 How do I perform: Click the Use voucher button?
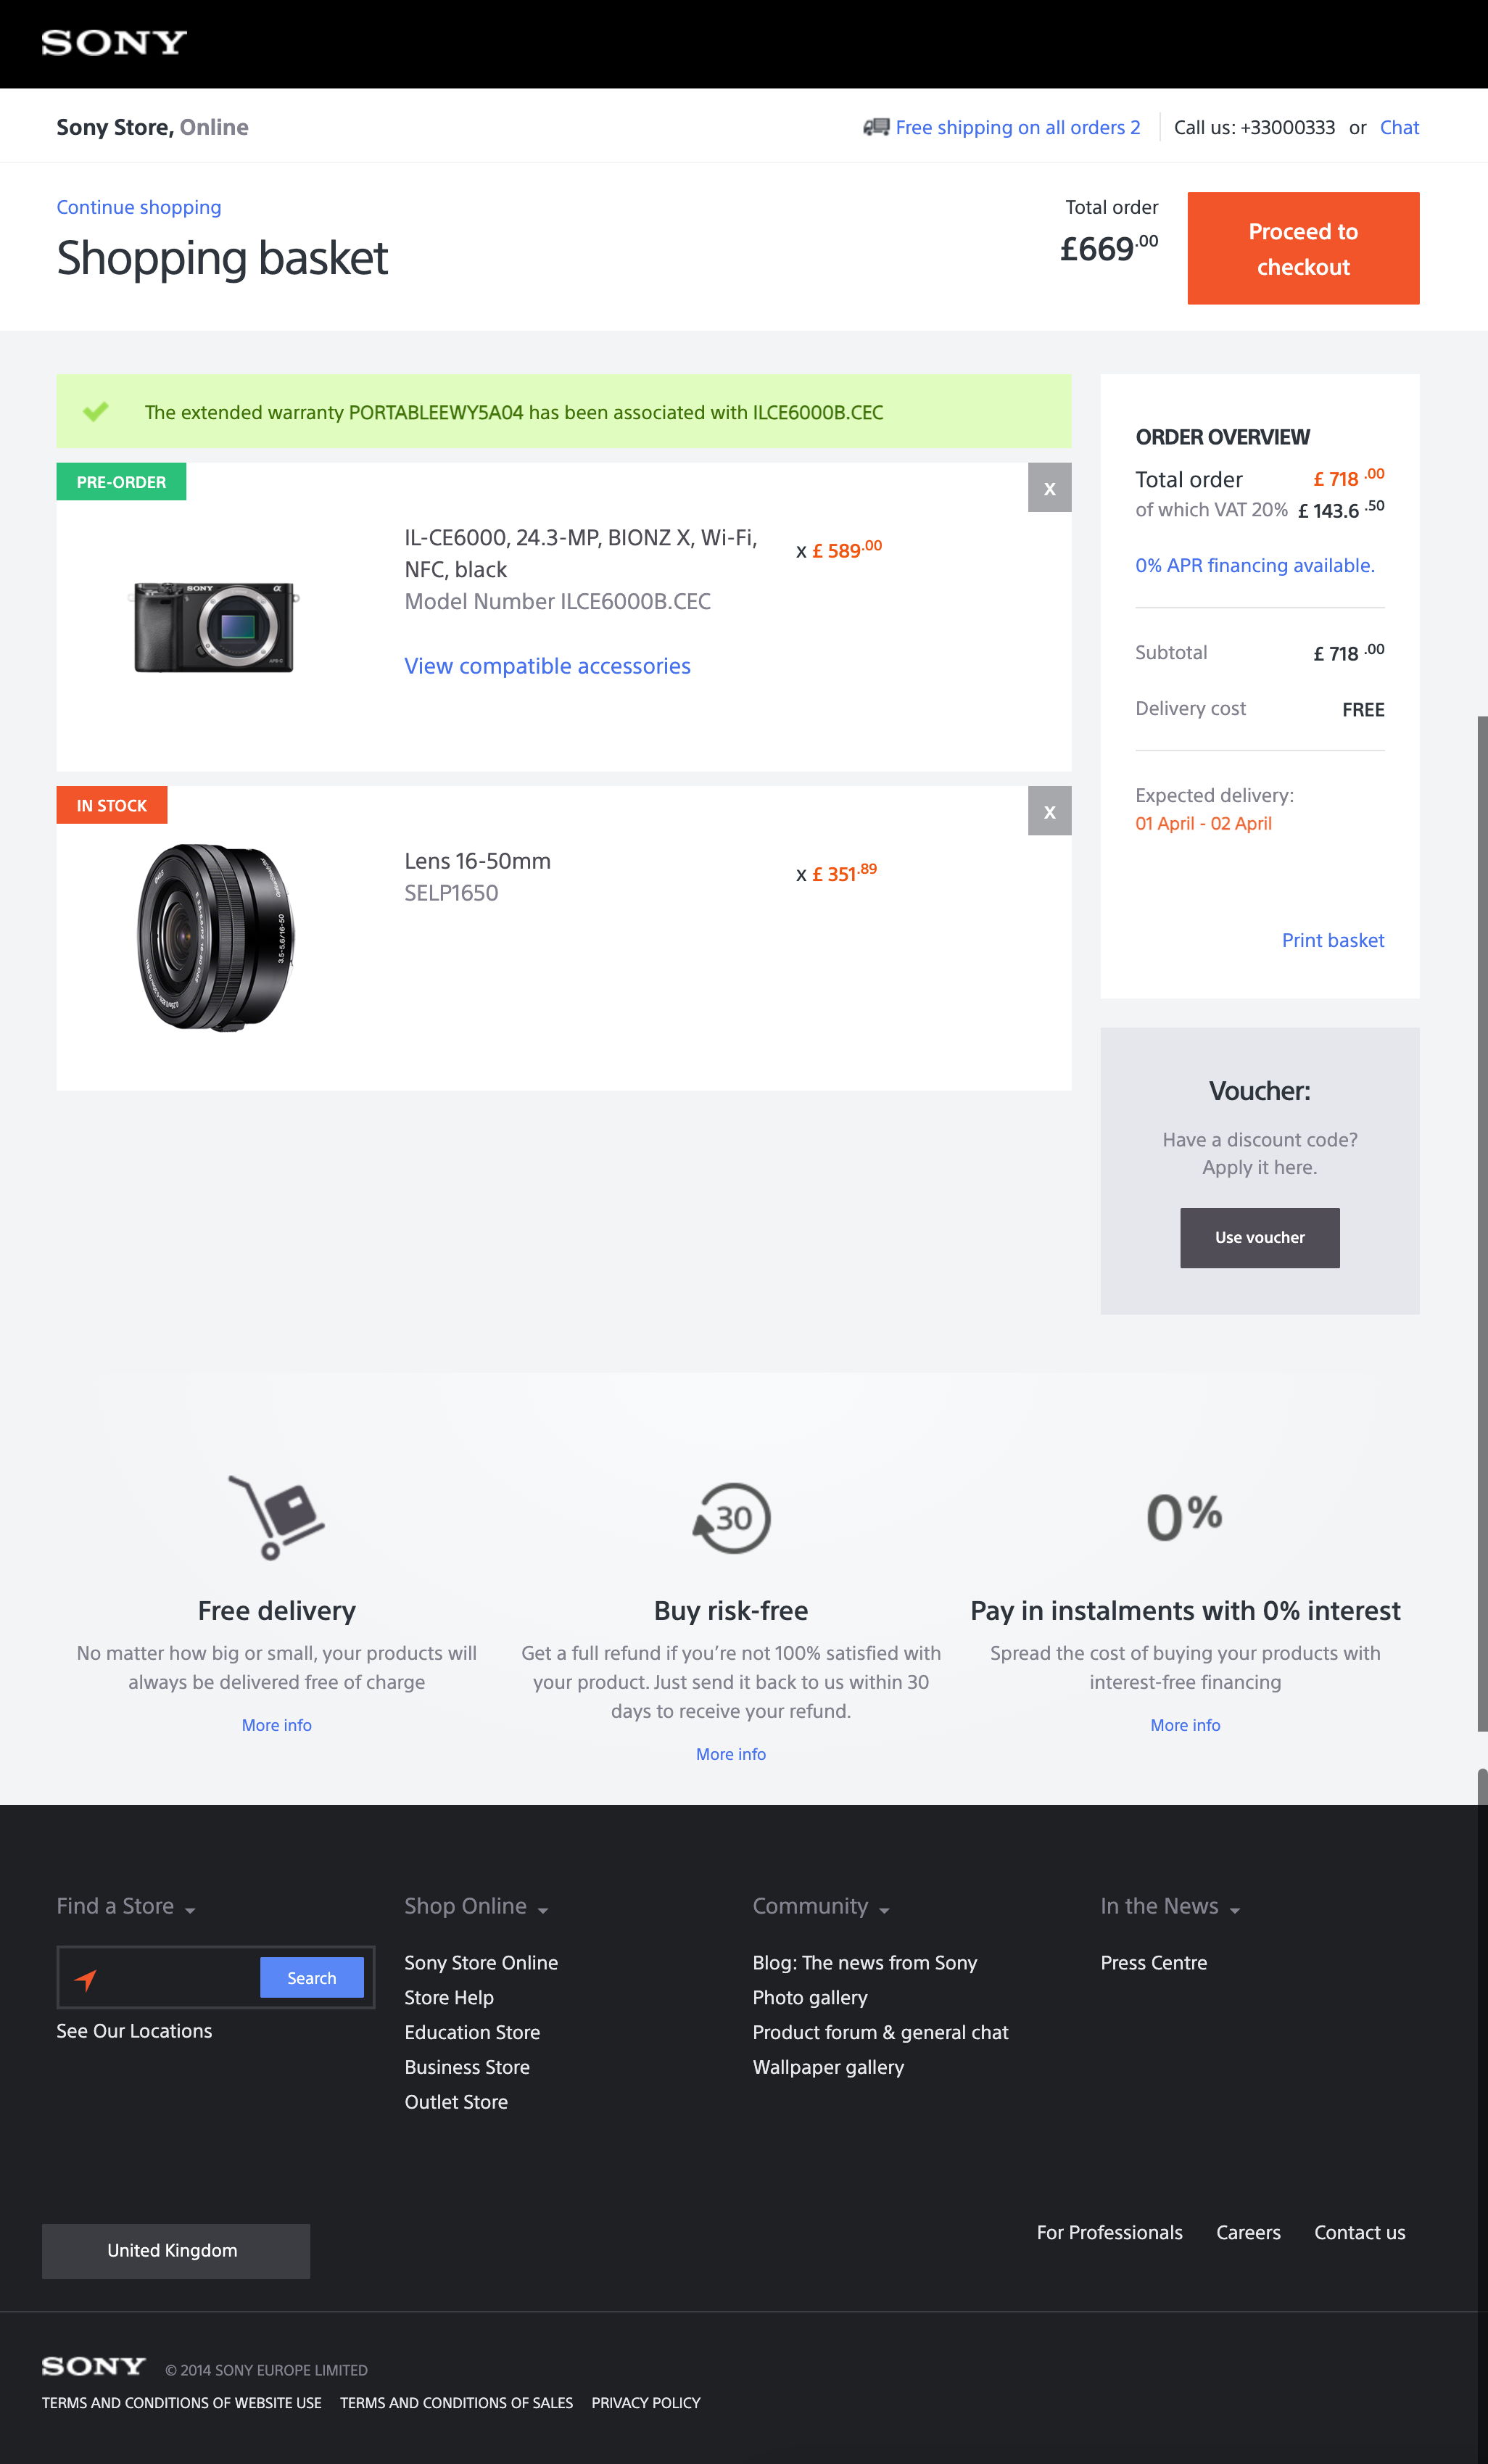click(1259, 1237)
